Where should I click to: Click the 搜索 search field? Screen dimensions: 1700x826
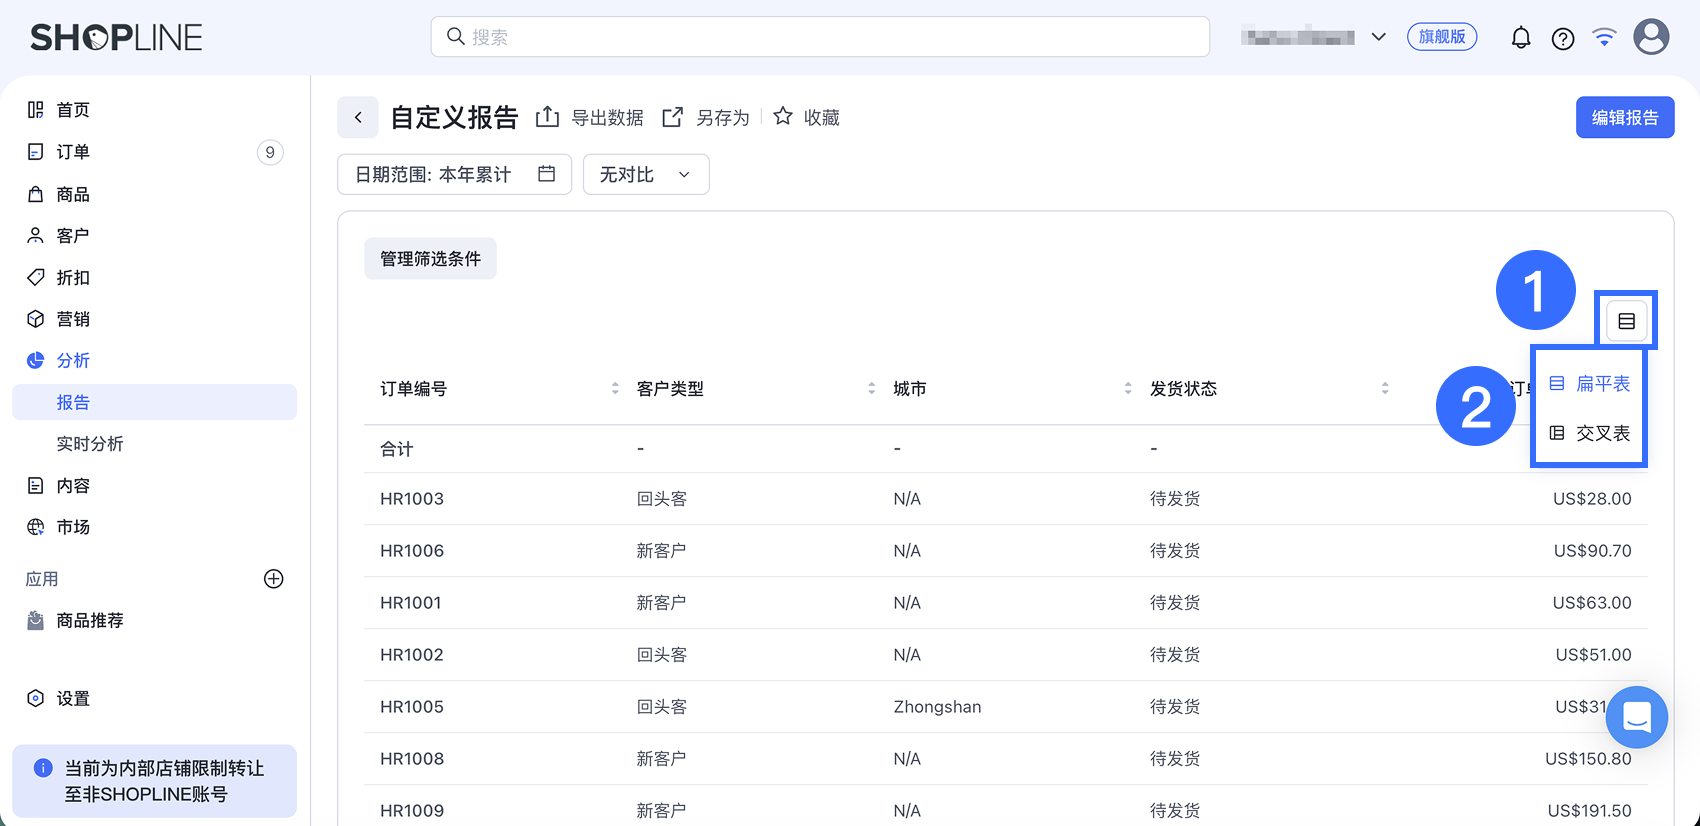pos(820,37)
